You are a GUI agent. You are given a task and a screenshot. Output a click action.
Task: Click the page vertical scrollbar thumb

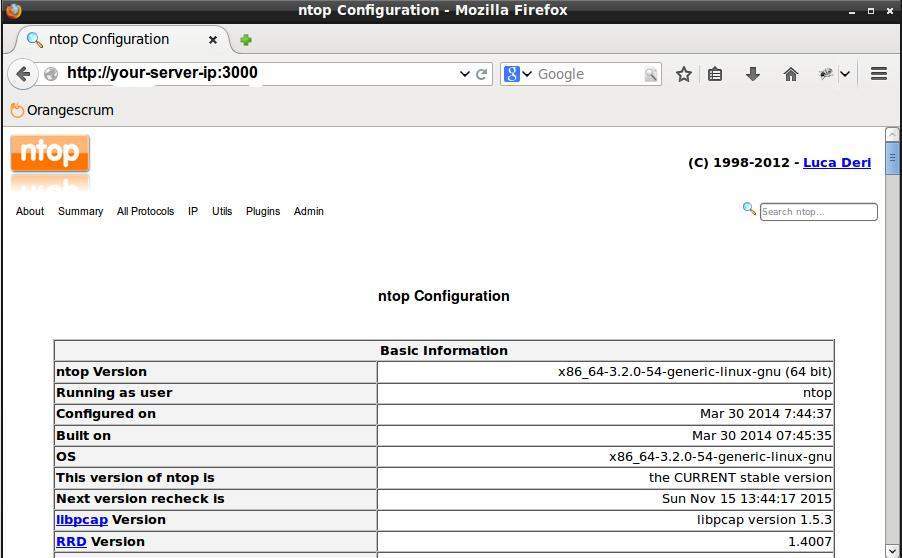[892, 158]
